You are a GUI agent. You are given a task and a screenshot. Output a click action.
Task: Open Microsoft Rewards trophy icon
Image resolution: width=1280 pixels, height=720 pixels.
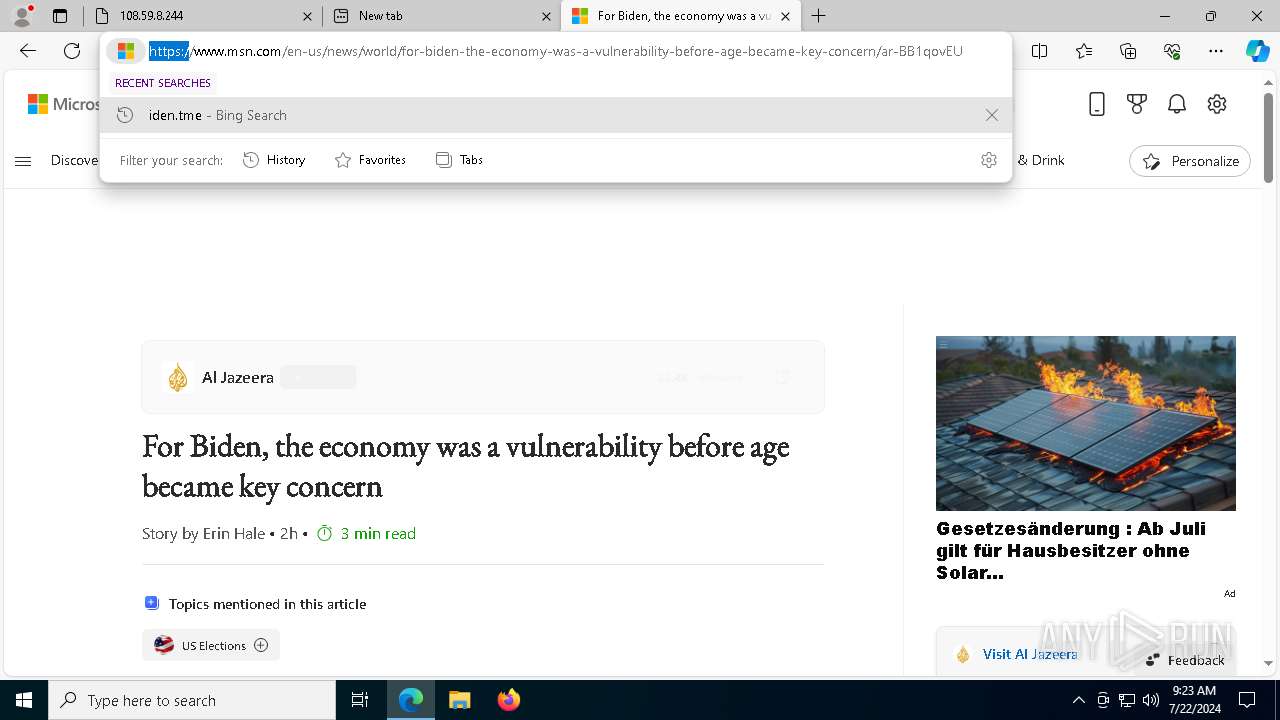point(1137,104)
